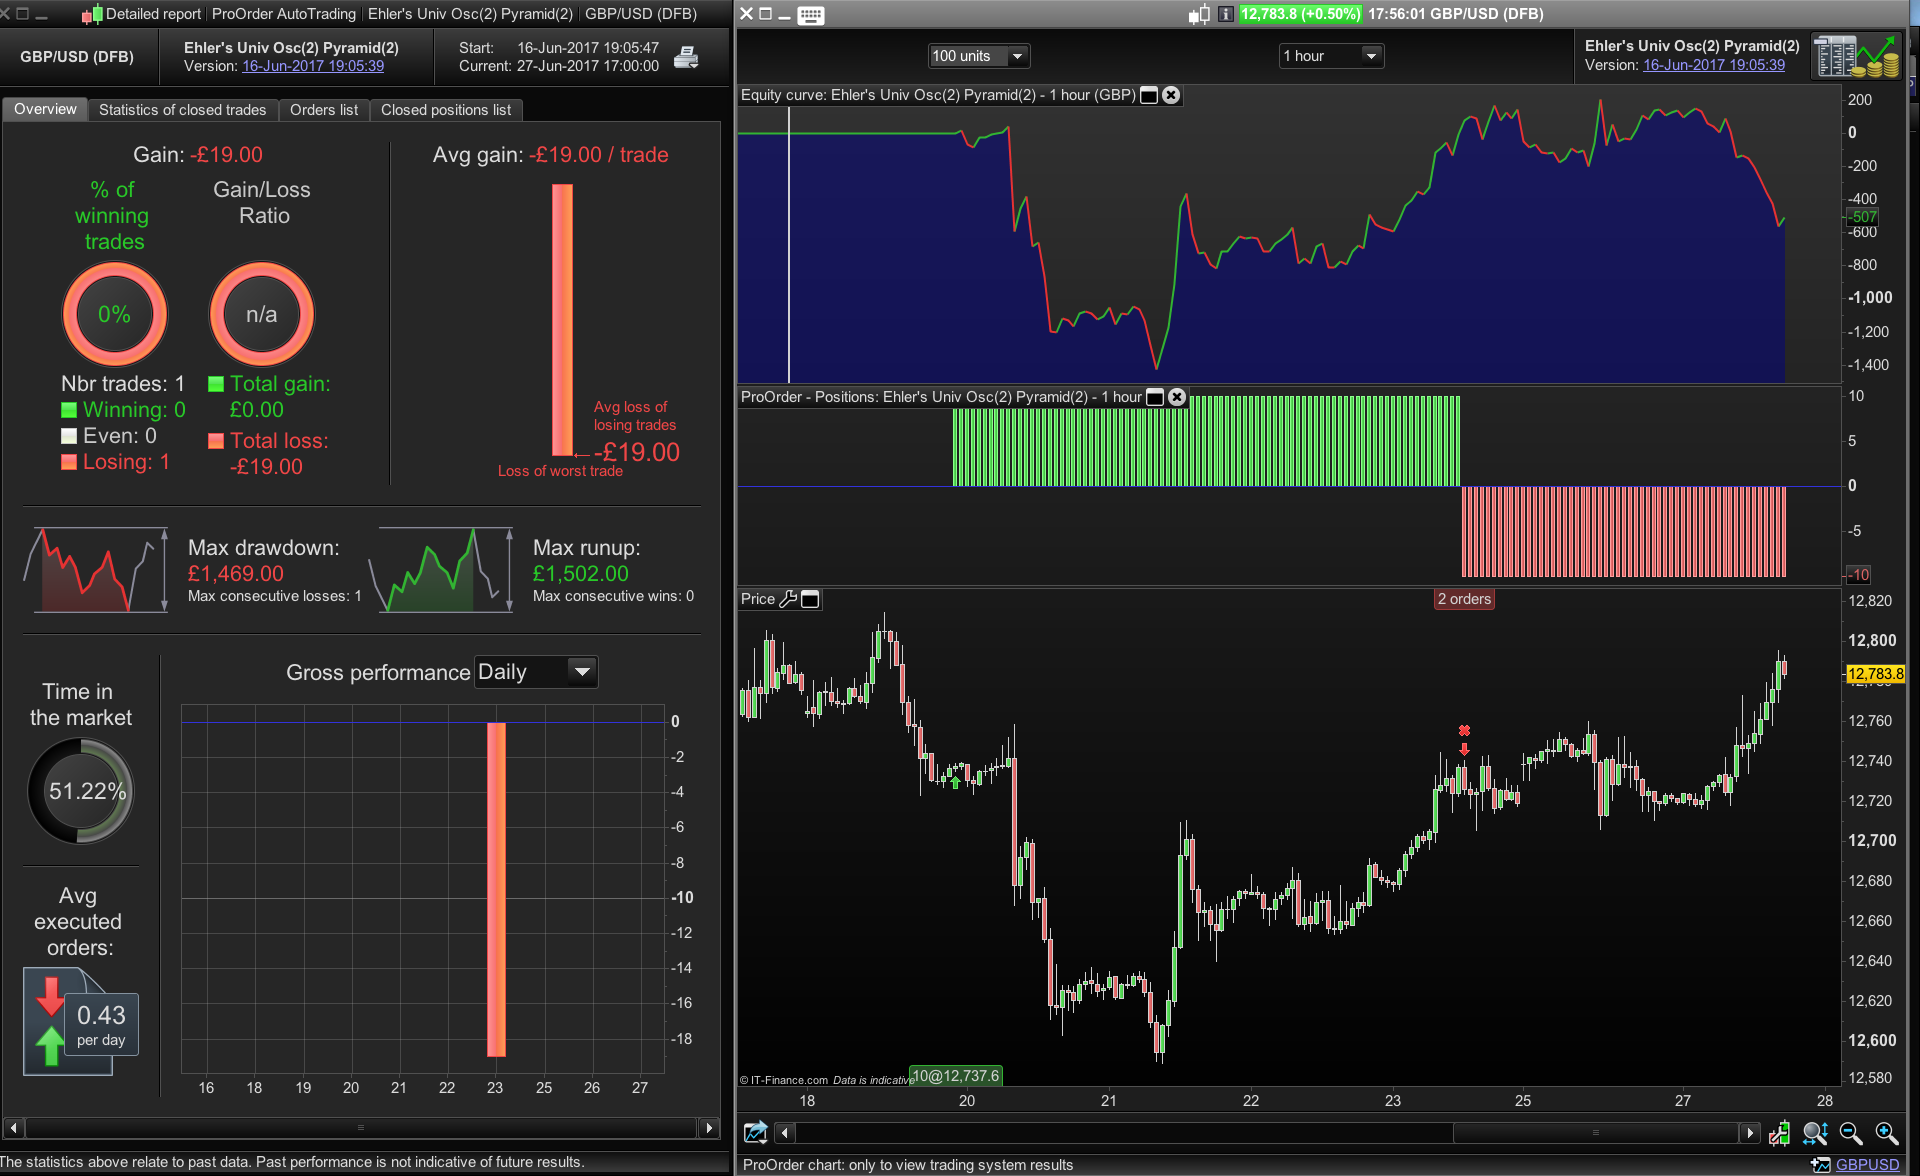Open the detailed report icon with coins

pos(1856,56)
